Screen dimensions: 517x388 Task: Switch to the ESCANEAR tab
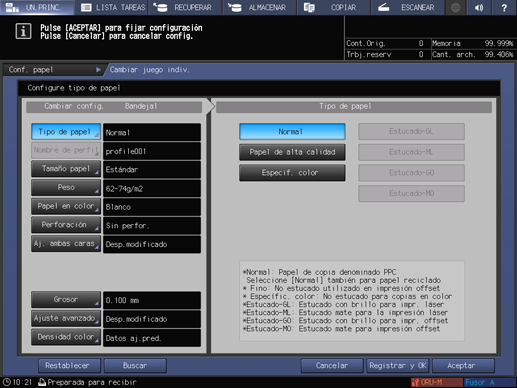pos(407,7)
